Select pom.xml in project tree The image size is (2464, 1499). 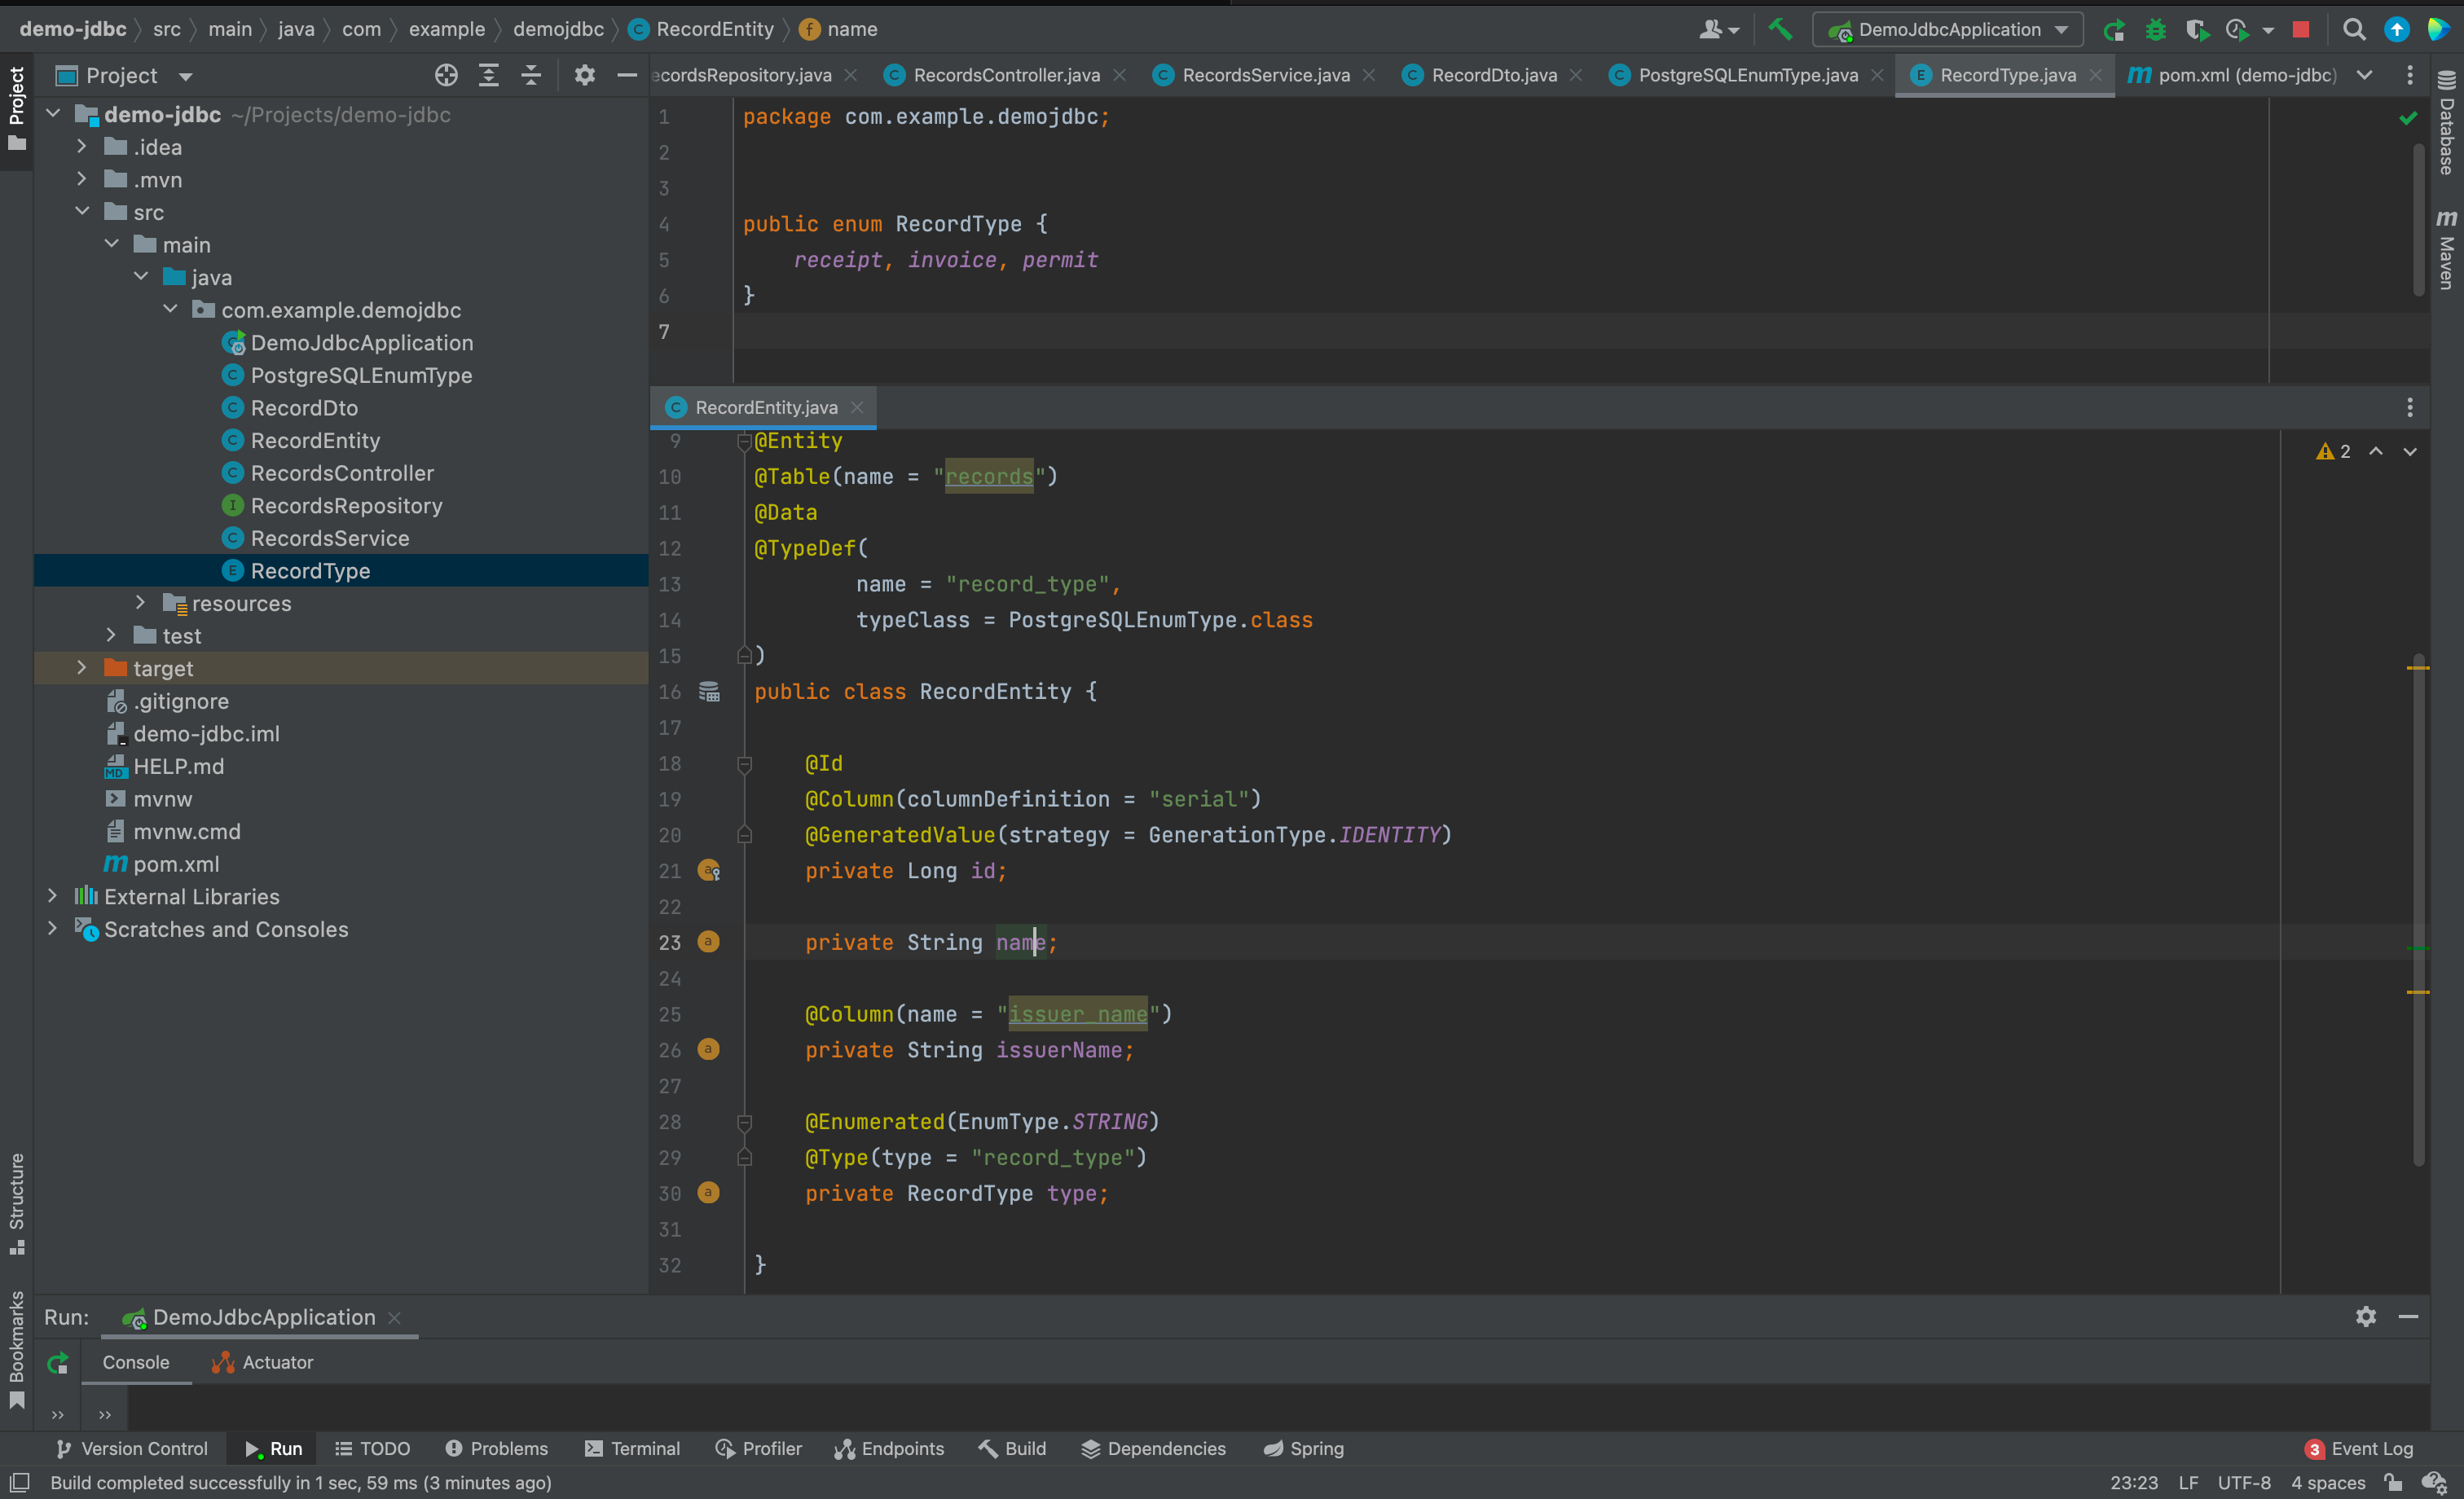tap(176, 863)
